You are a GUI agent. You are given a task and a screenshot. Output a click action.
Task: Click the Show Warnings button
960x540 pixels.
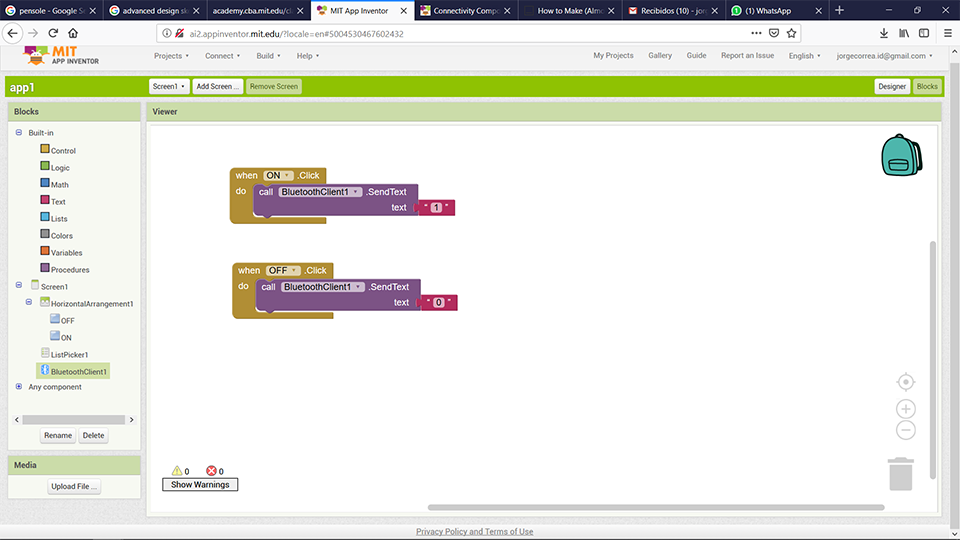[200, 484]
